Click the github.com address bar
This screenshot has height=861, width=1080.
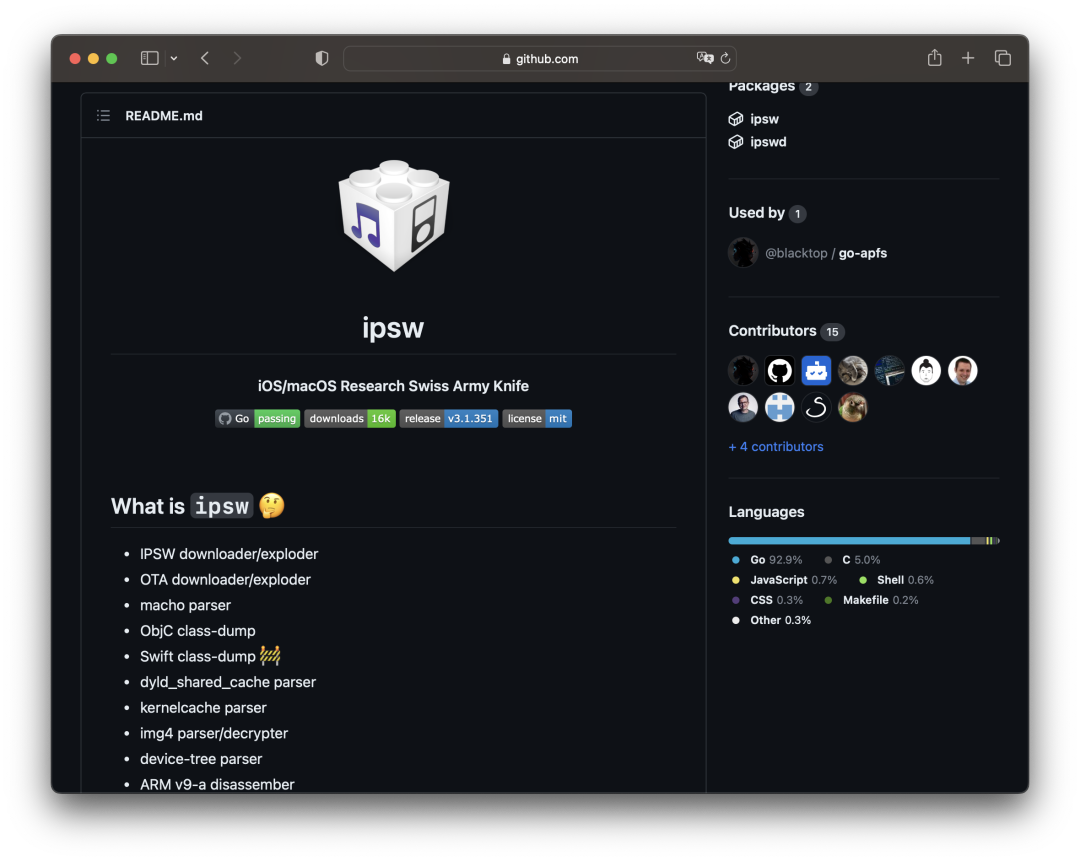(x=539, y=59)
